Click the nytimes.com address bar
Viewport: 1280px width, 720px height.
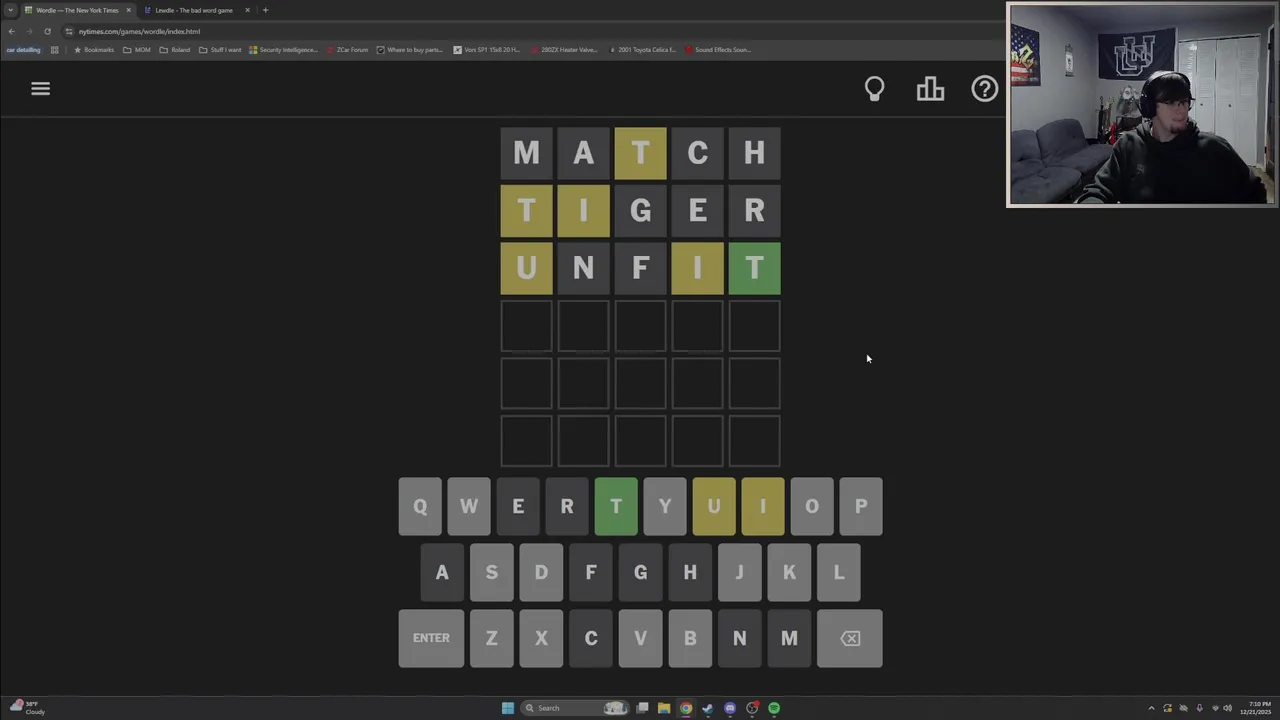(530, 31)
